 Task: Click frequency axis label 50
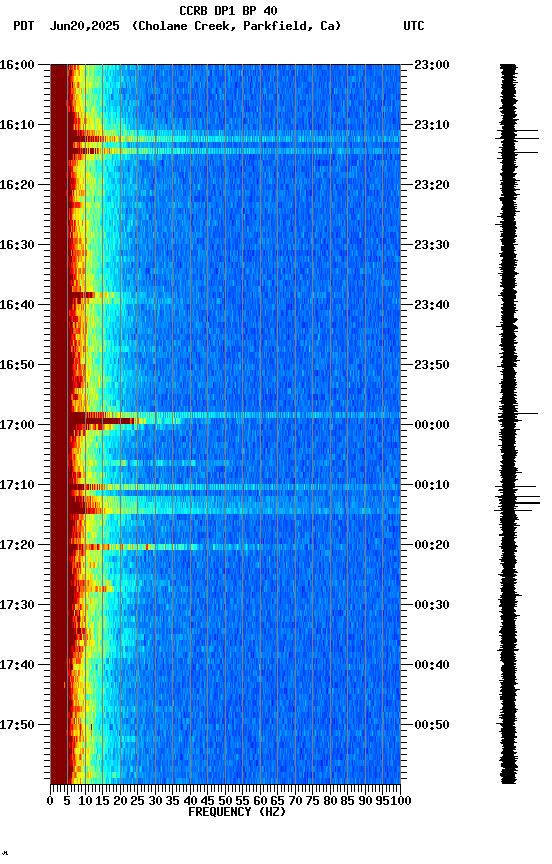pyautogui.click(x=225, y=801)
